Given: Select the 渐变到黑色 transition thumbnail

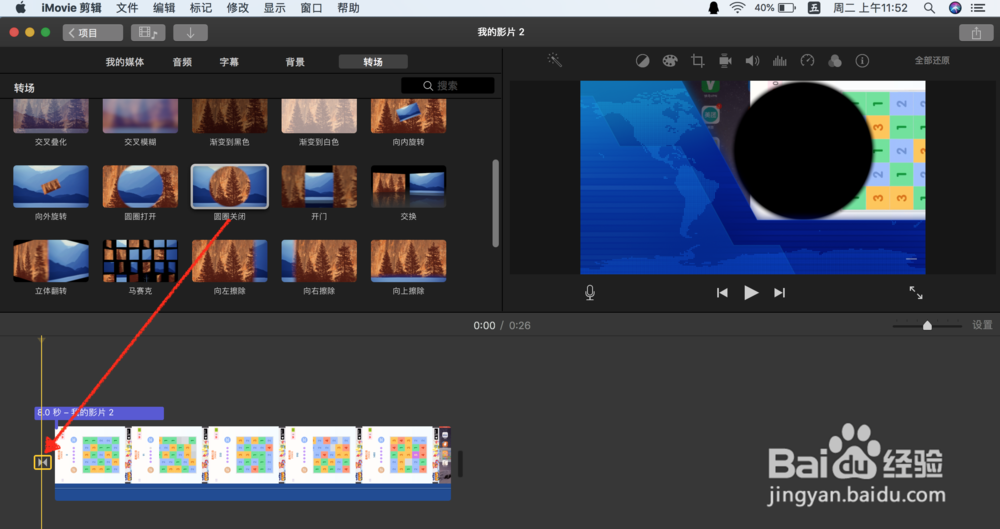Looking at the screenshot, I should (x=230, y=116).
